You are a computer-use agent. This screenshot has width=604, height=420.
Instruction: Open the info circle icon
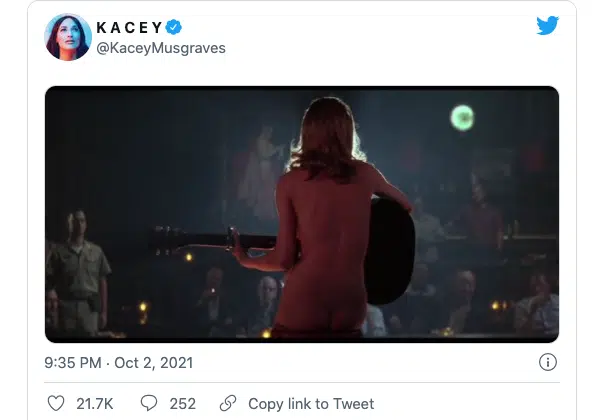[x=547, y=361]
